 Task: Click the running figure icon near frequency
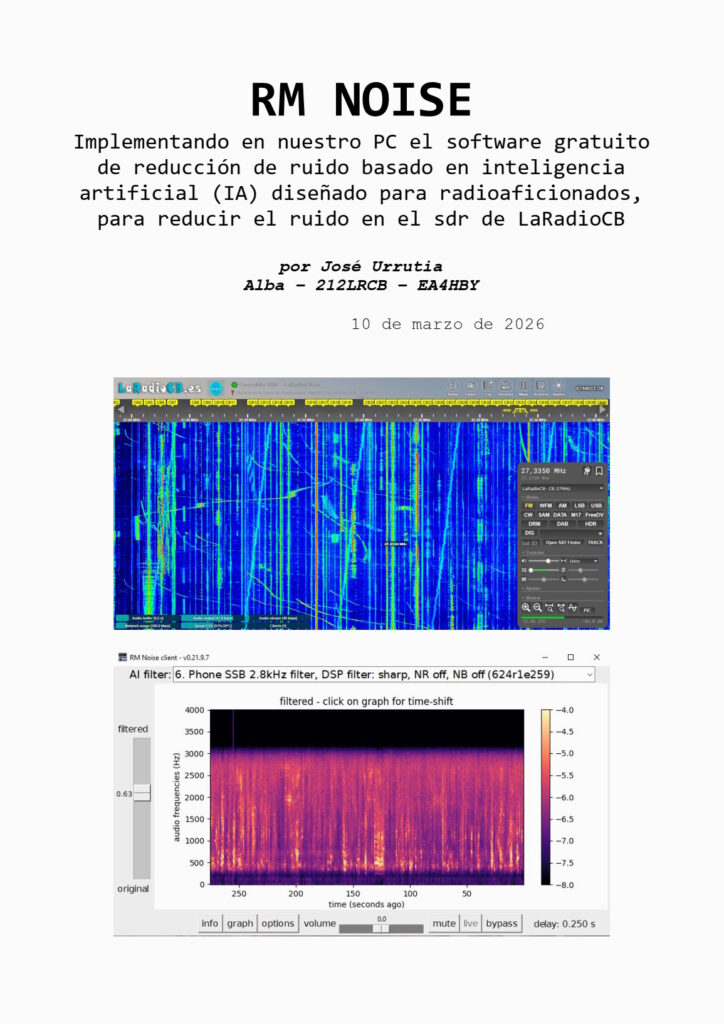pos(587,469)
